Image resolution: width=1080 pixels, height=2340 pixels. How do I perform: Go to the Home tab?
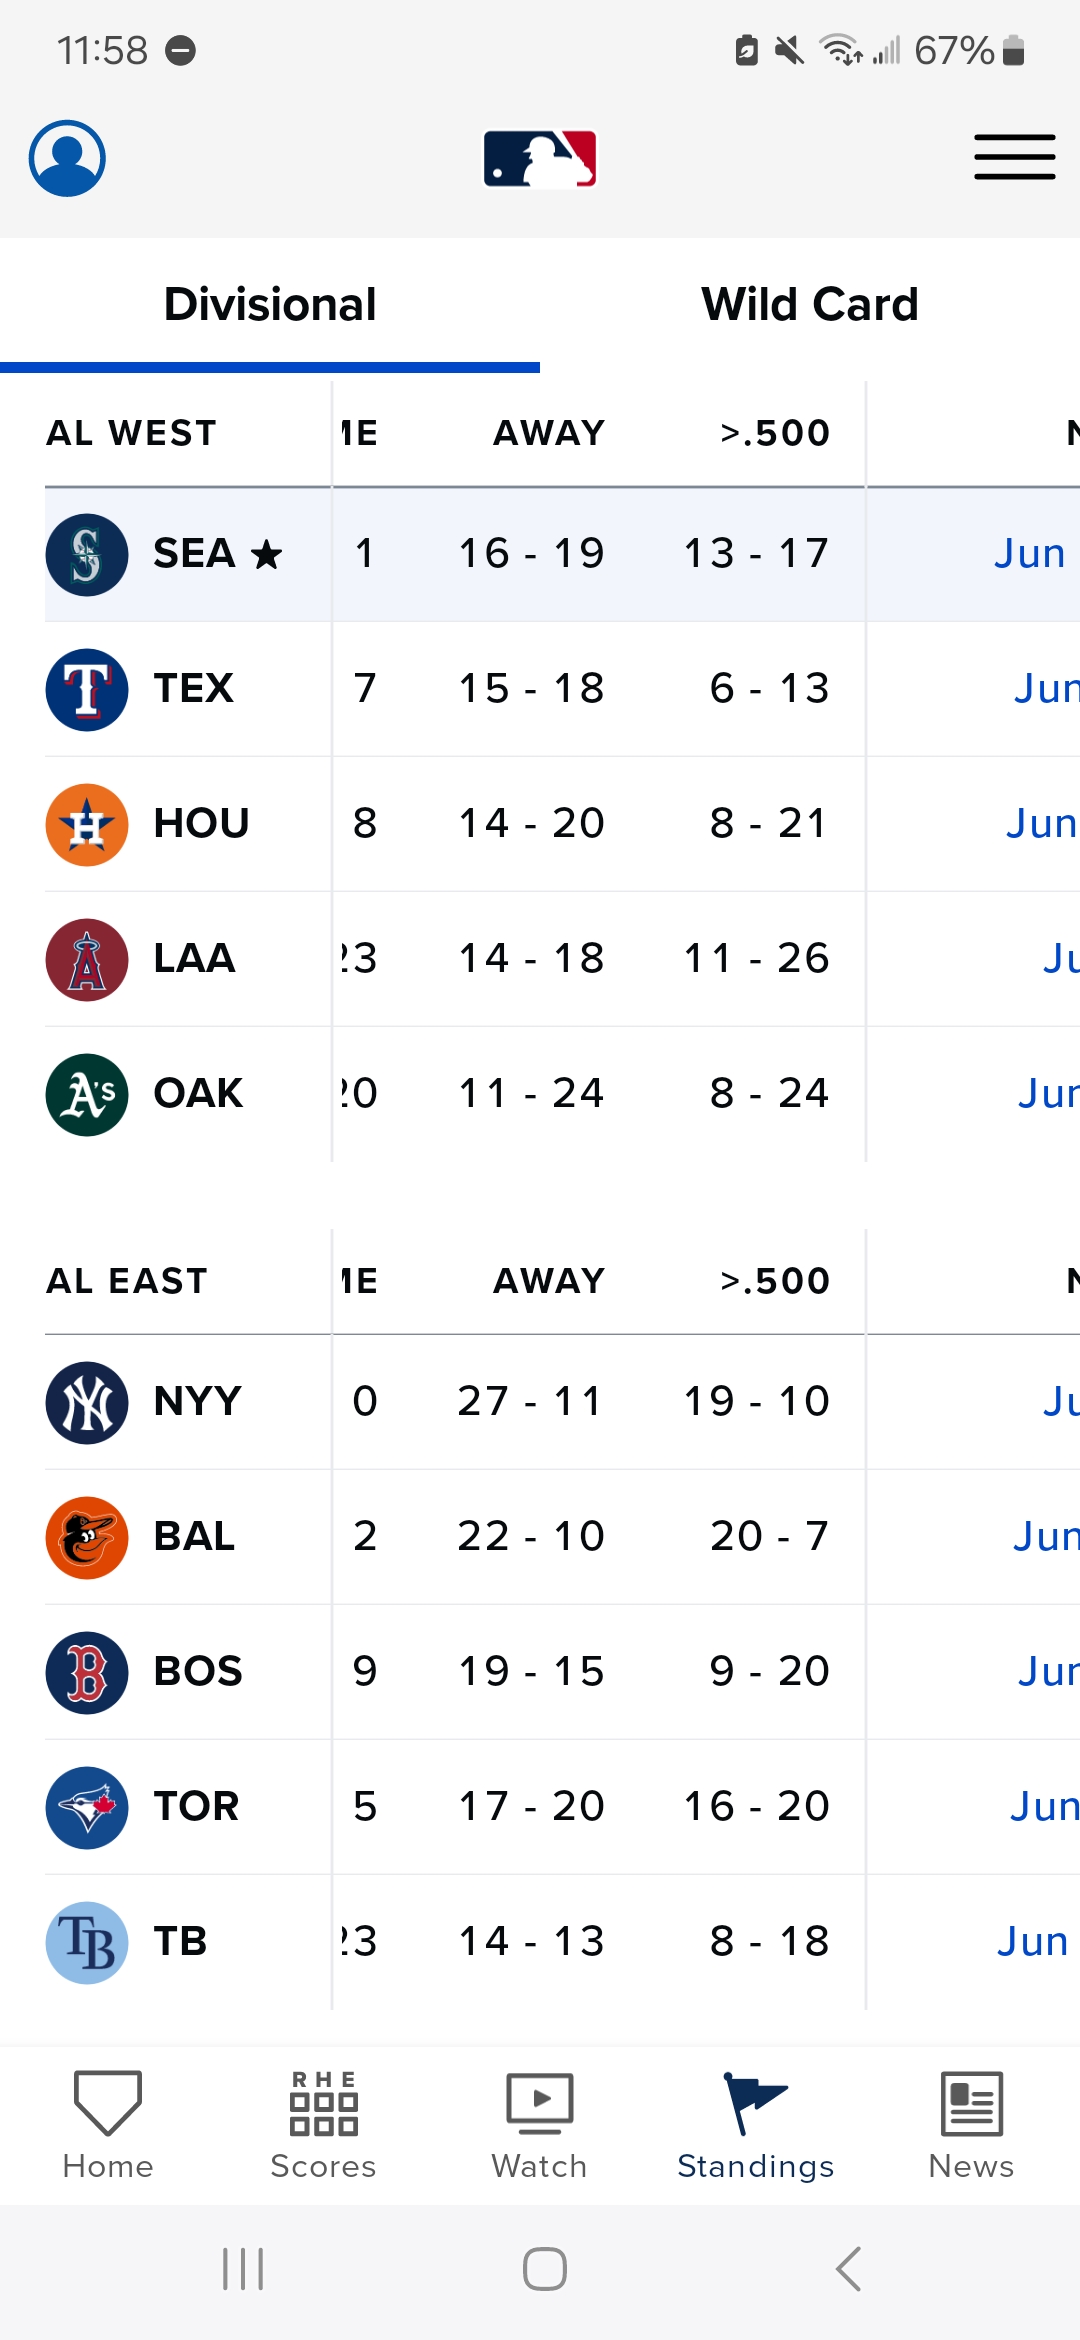tap(108, 2125)
